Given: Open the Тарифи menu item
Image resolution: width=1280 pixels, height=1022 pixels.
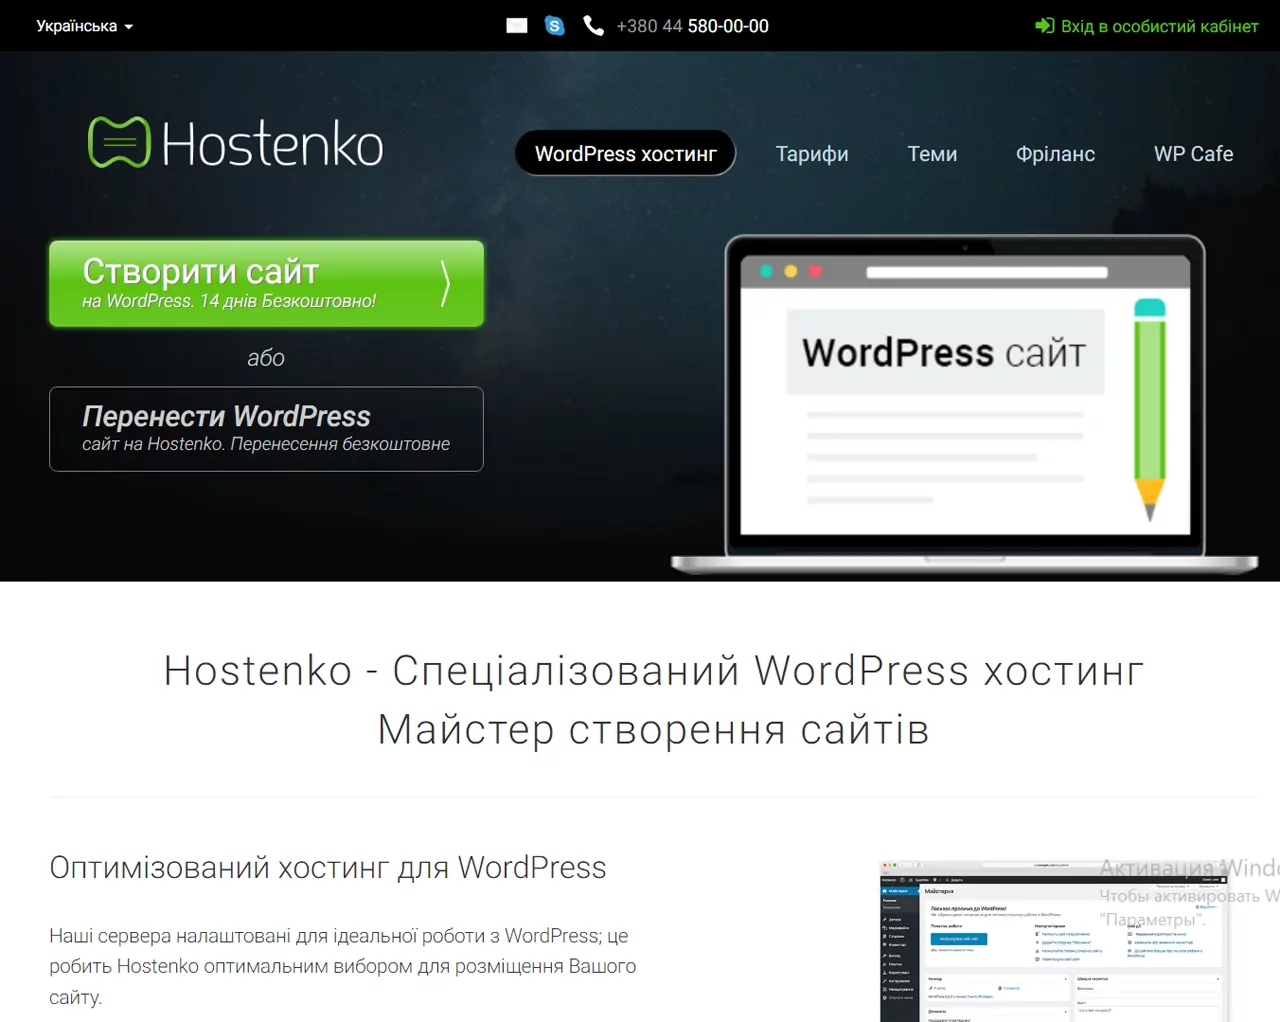Looking at the screenshot, I should [x=812, y=154].
